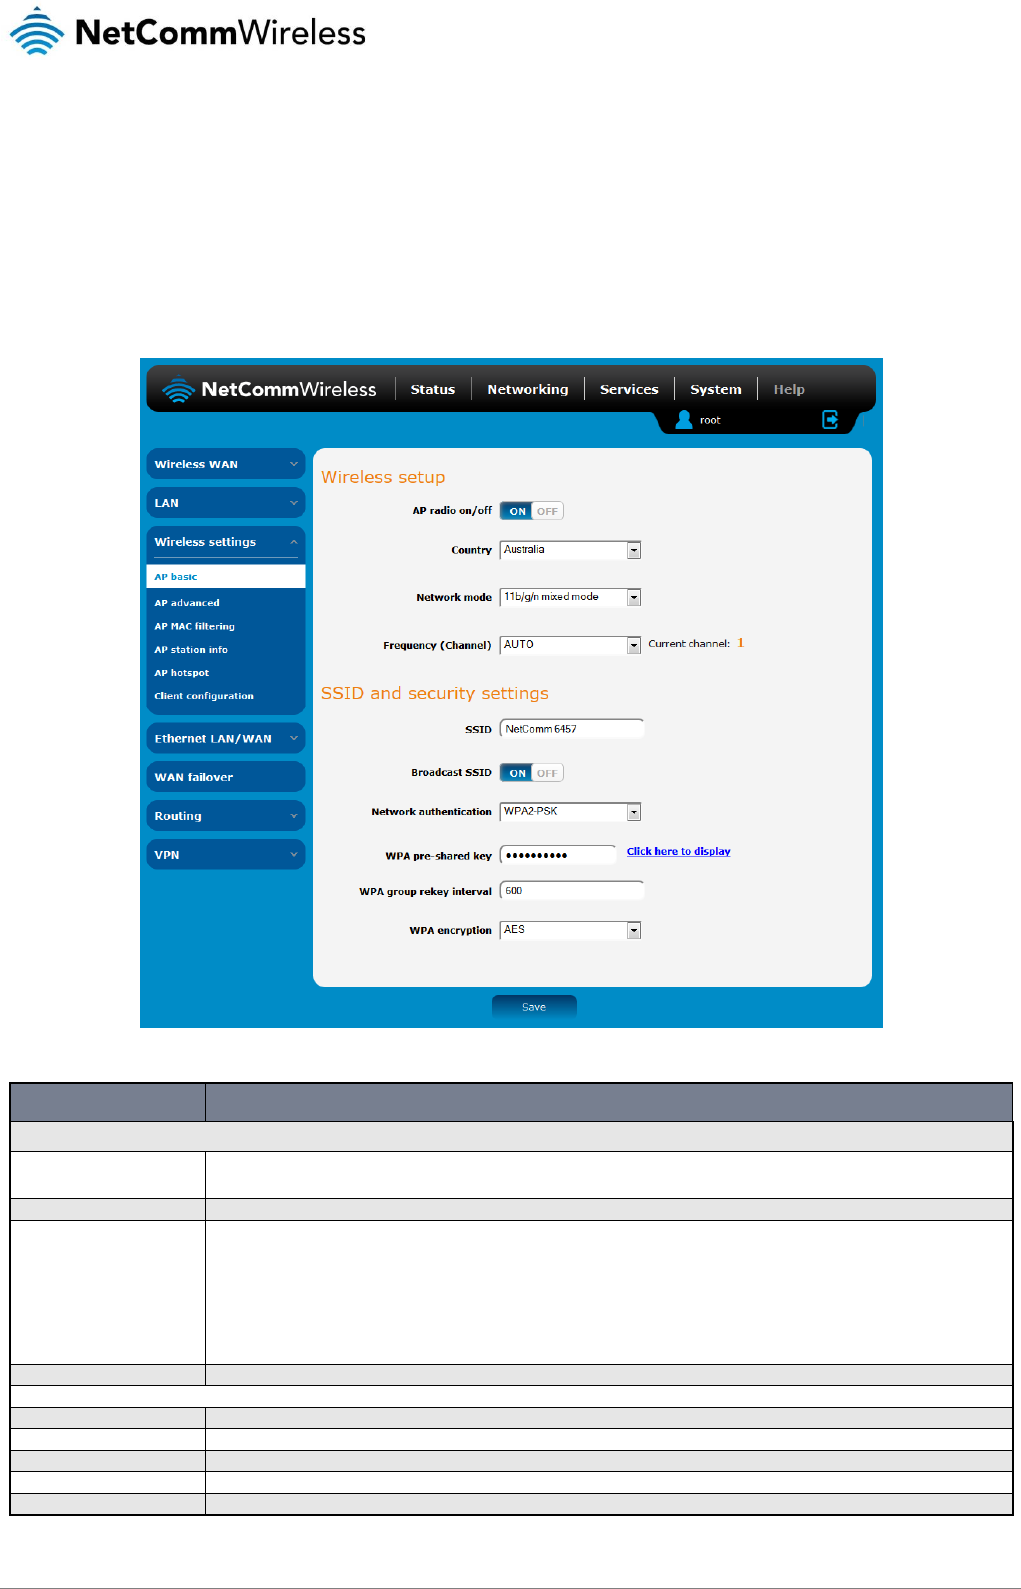The image size is (1021, 1589).
Task: Open the Services menu
Action: 629,389
